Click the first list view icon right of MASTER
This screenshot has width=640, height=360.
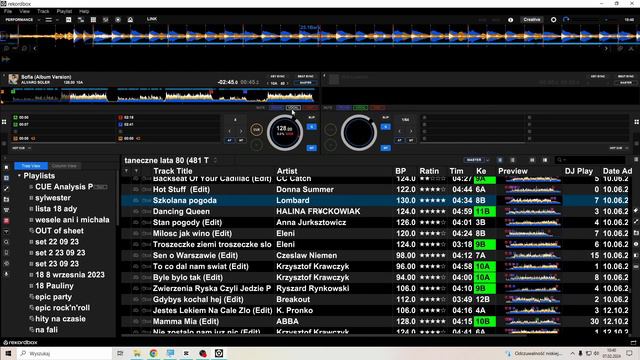500,160
